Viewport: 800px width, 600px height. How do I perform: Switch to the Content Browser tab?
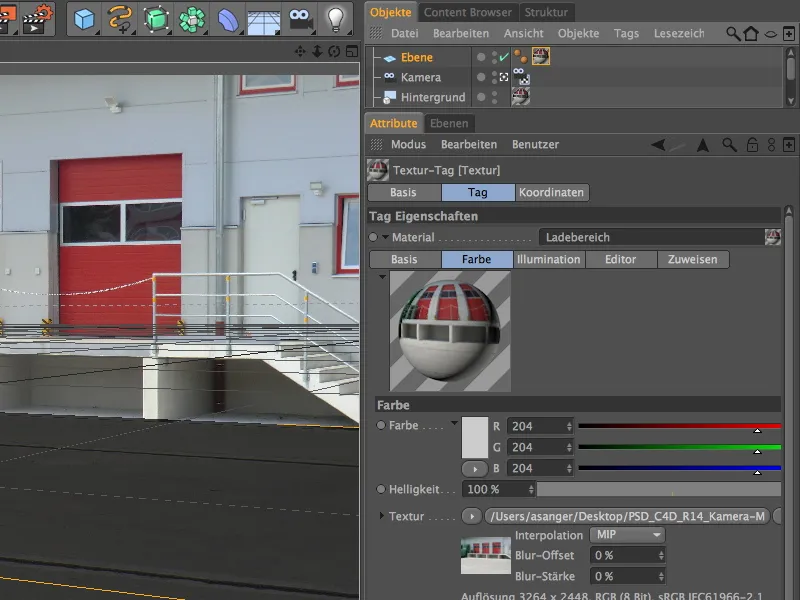[x=467, y=12]
